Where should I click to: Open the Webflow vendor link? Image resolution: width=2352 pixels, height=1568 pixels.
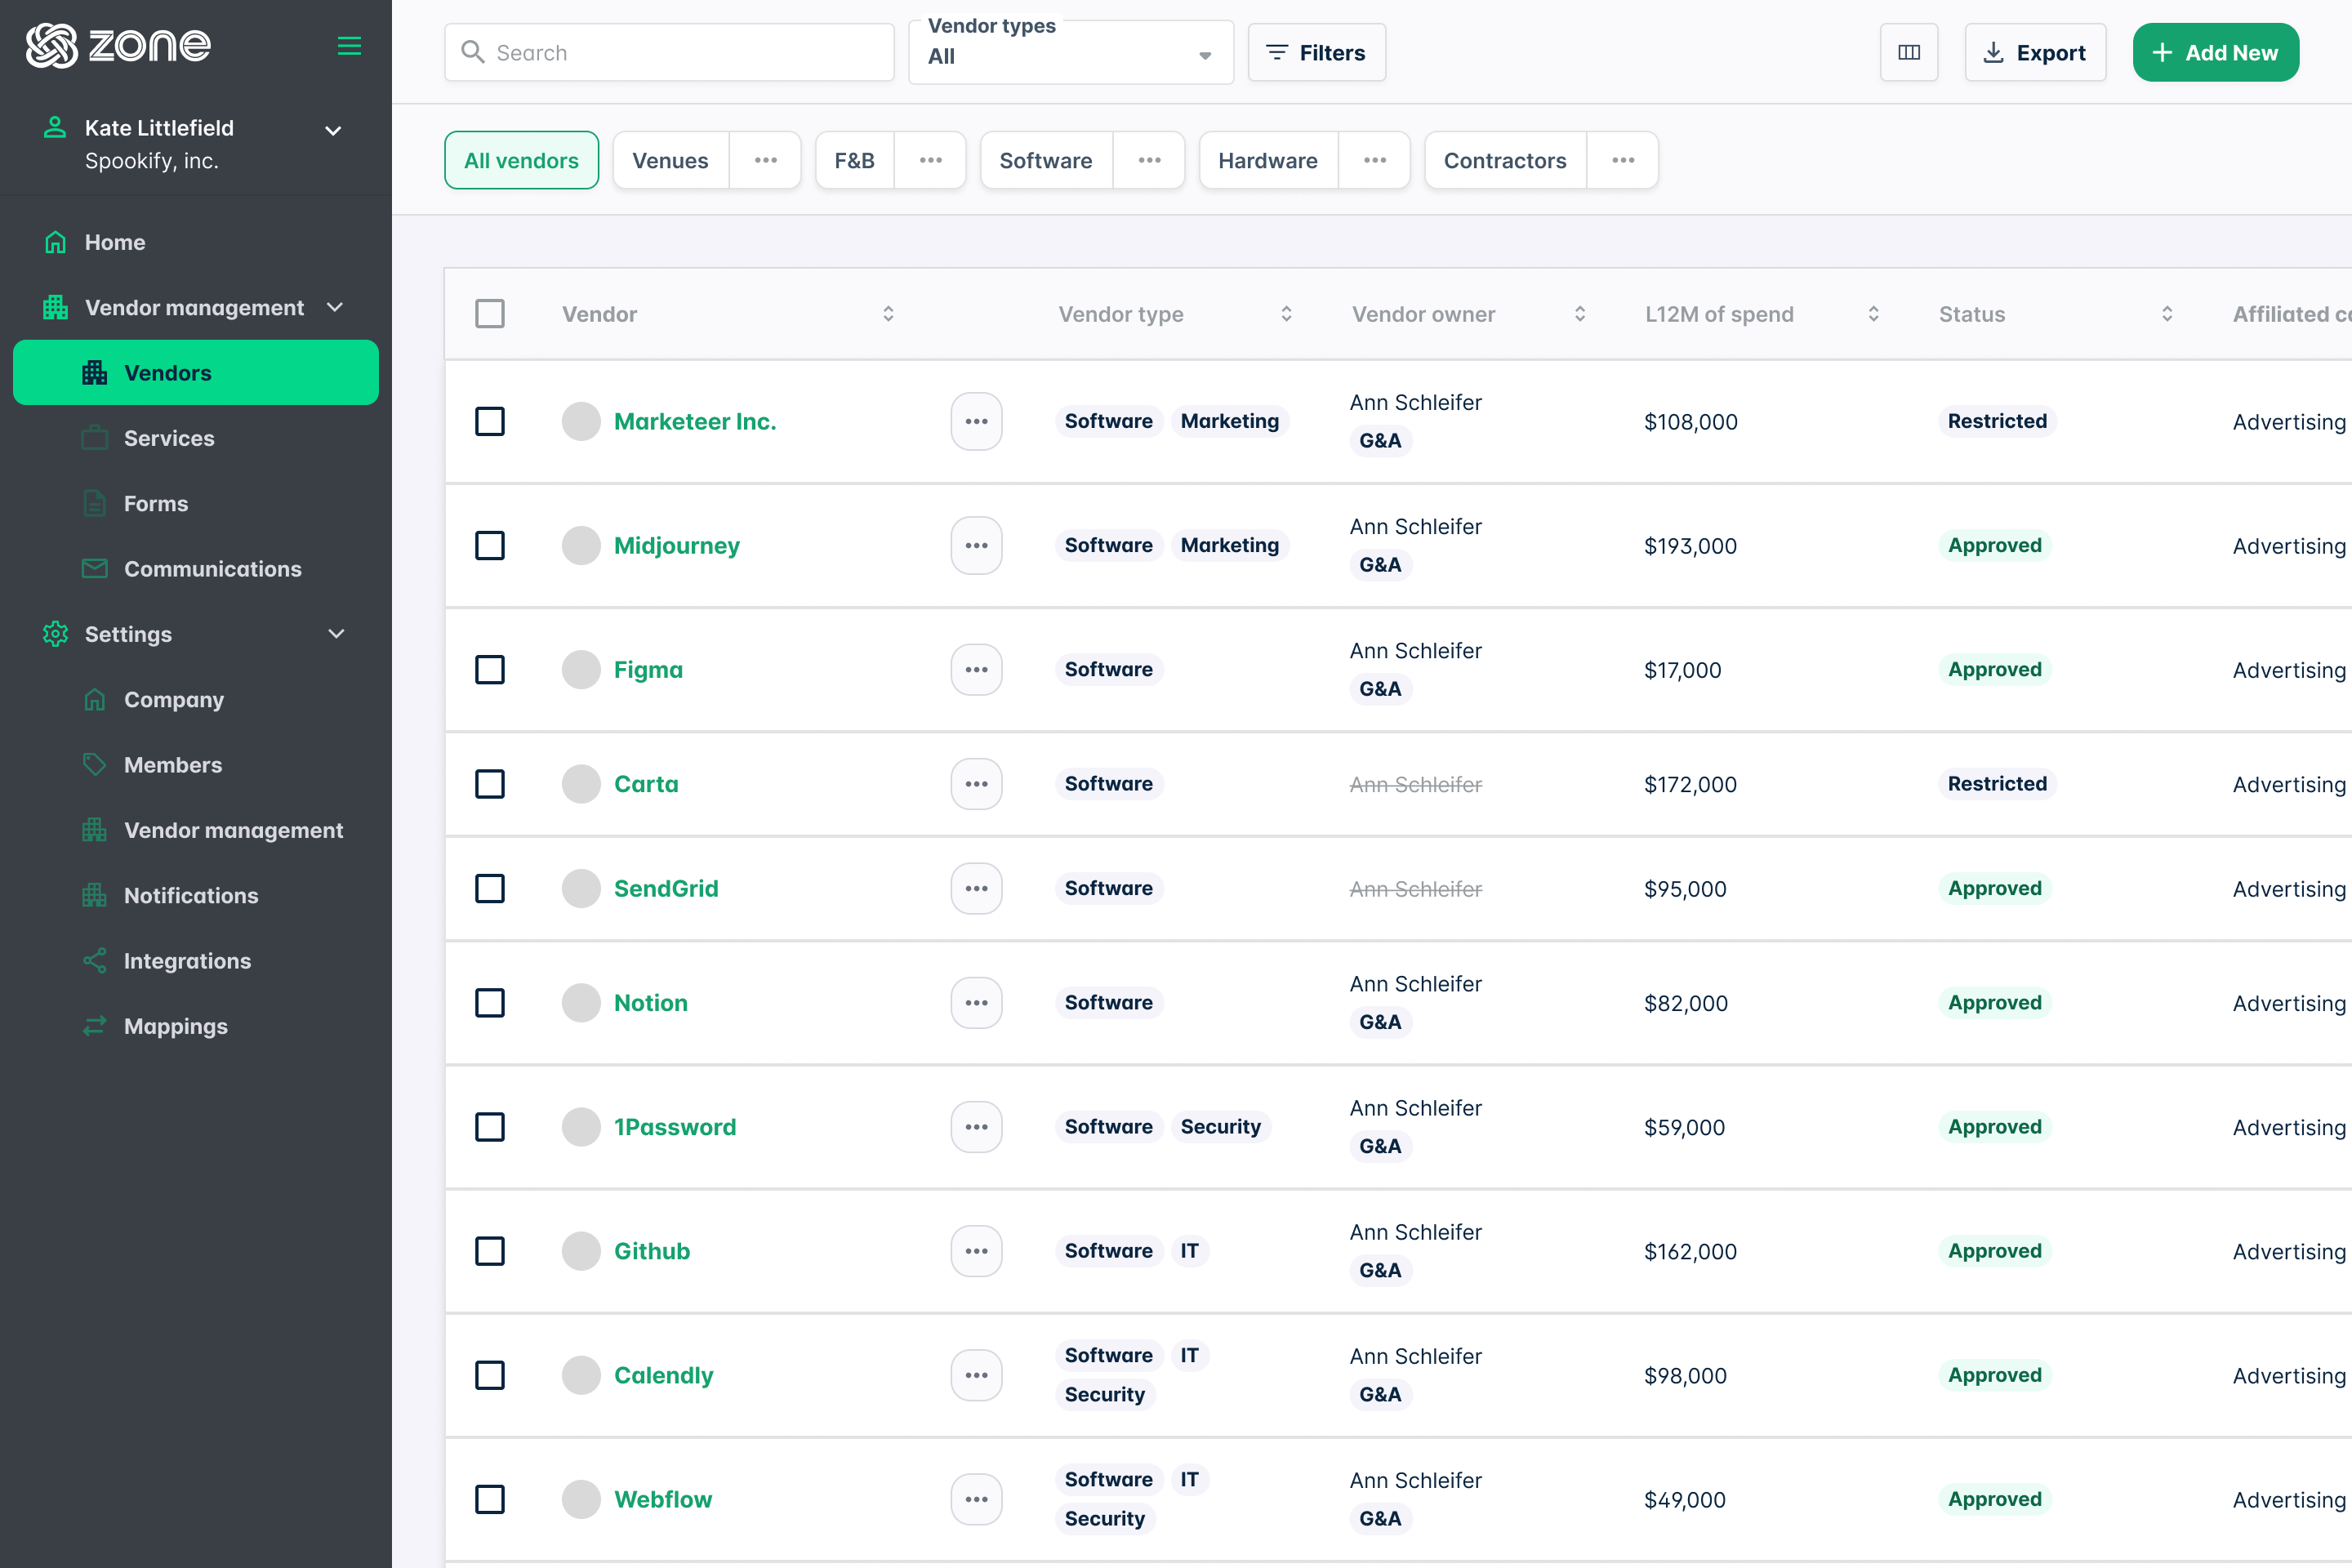[663, 1499]
